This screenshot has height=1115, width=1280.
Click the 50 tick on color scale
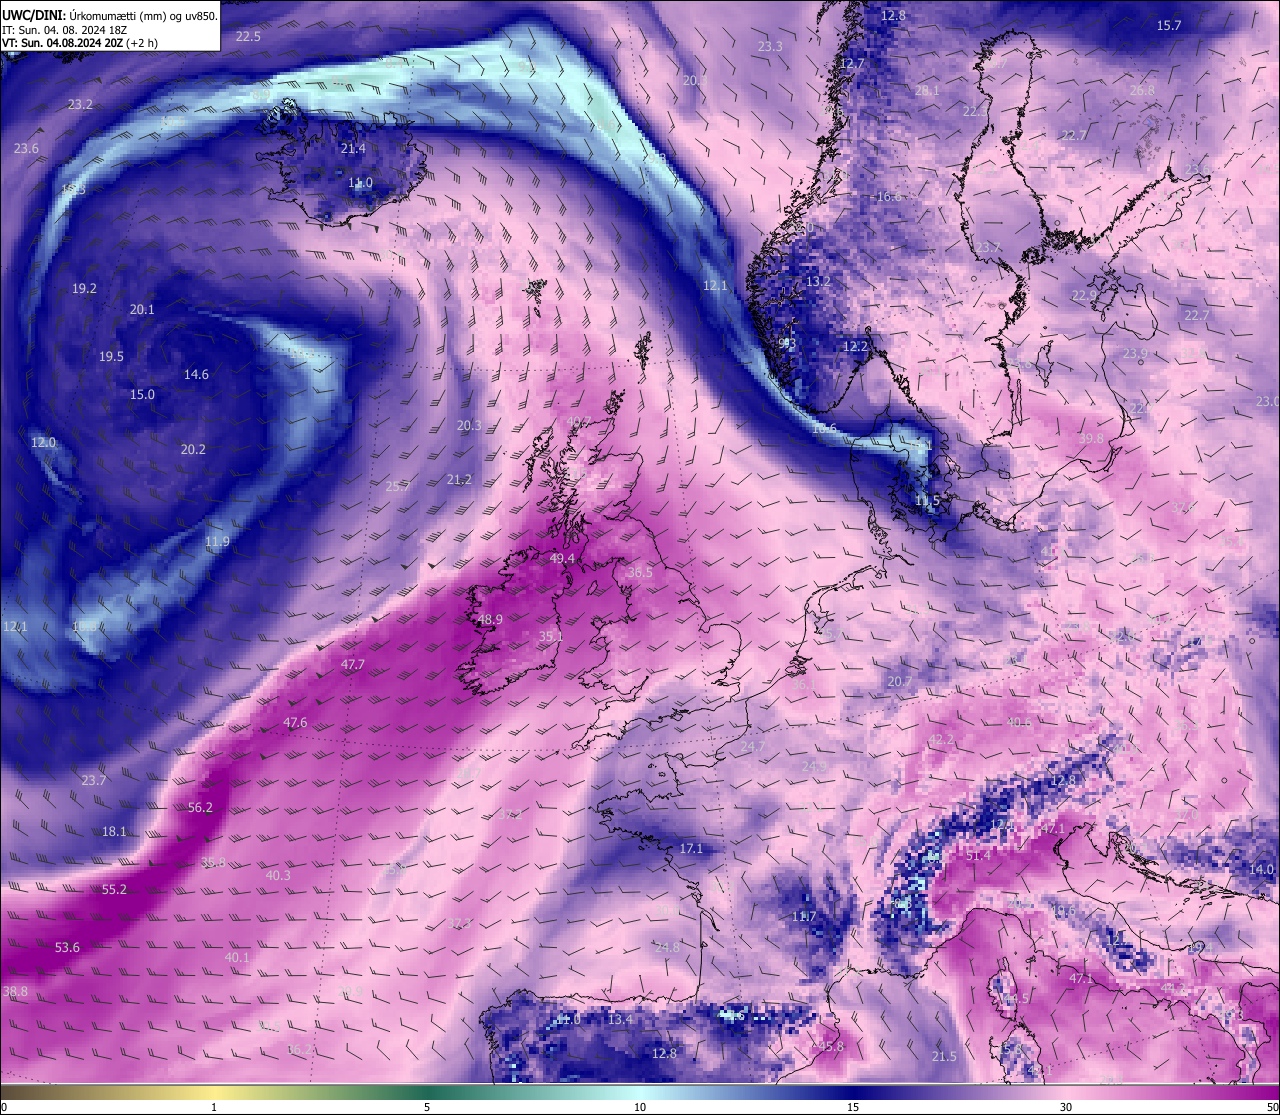click(x=1272, y=1107)
